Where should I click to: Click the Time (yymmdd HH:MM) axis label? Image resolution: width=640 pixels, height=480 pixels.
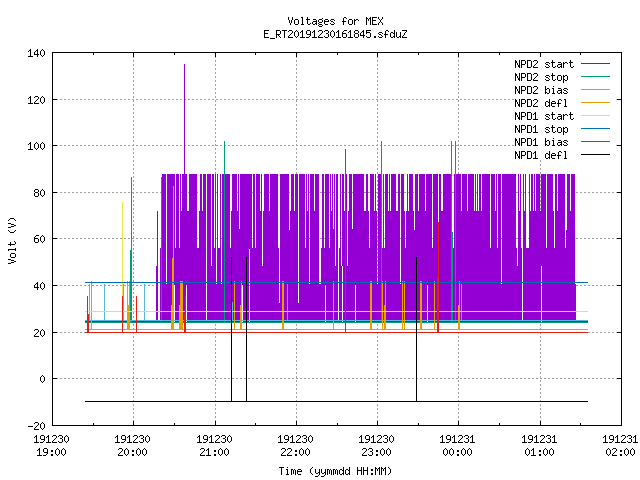[335, 471]
